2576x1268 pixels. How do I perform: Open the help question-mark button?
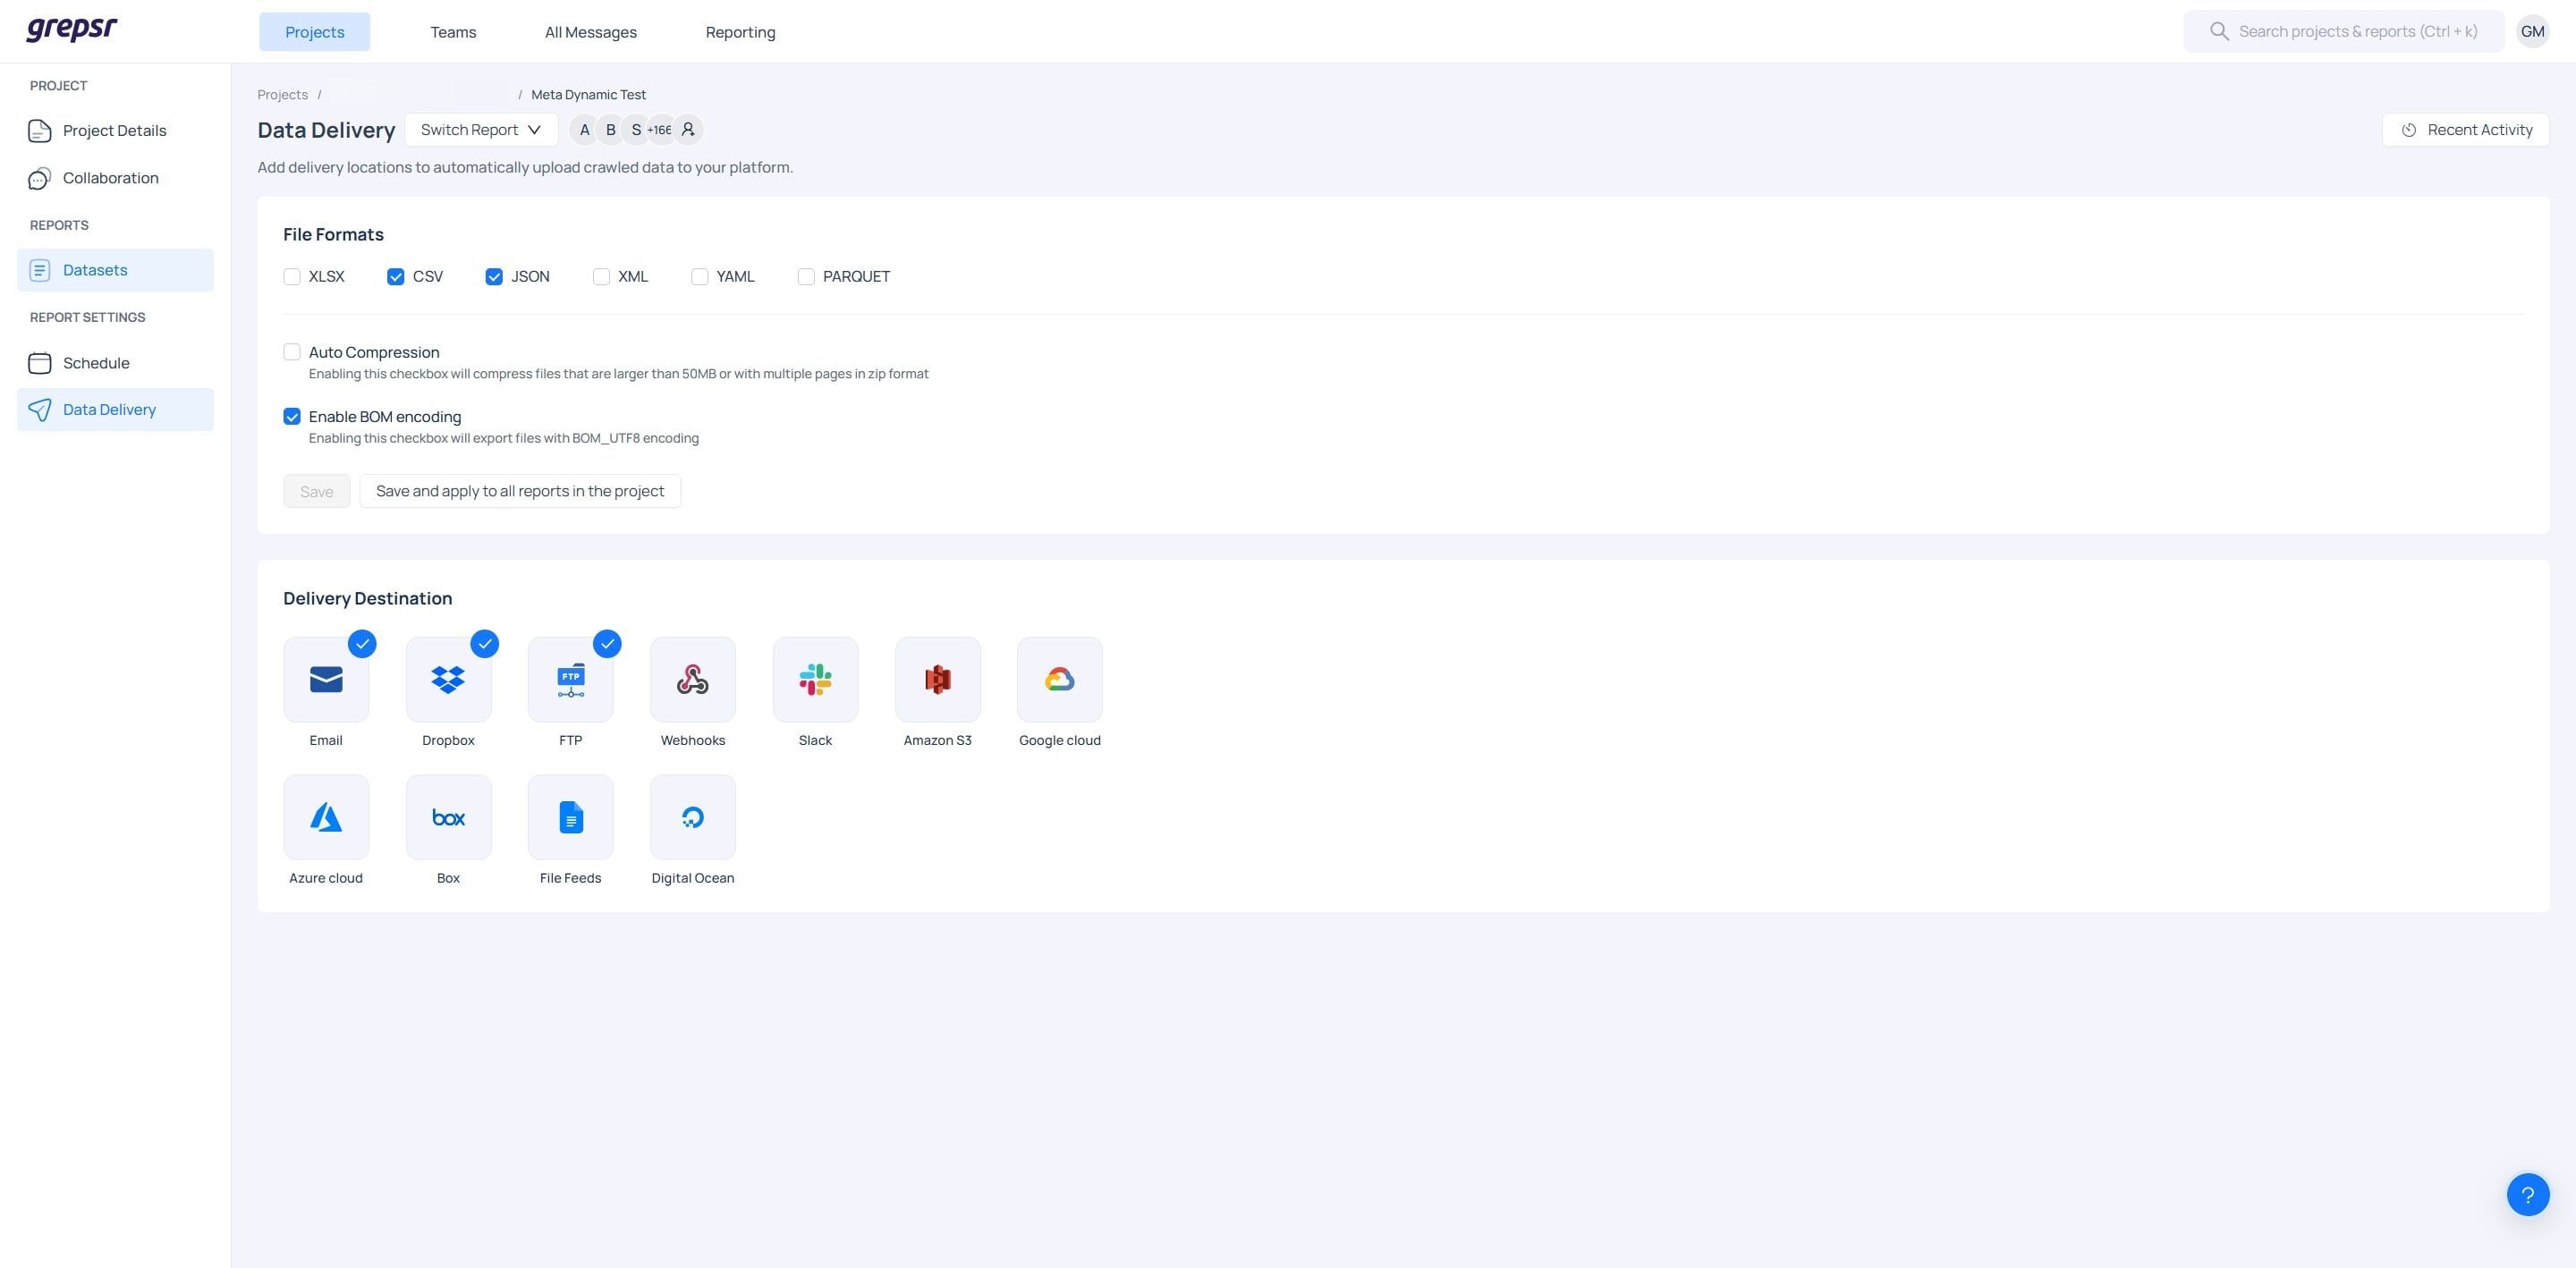coord(2527,1194)
